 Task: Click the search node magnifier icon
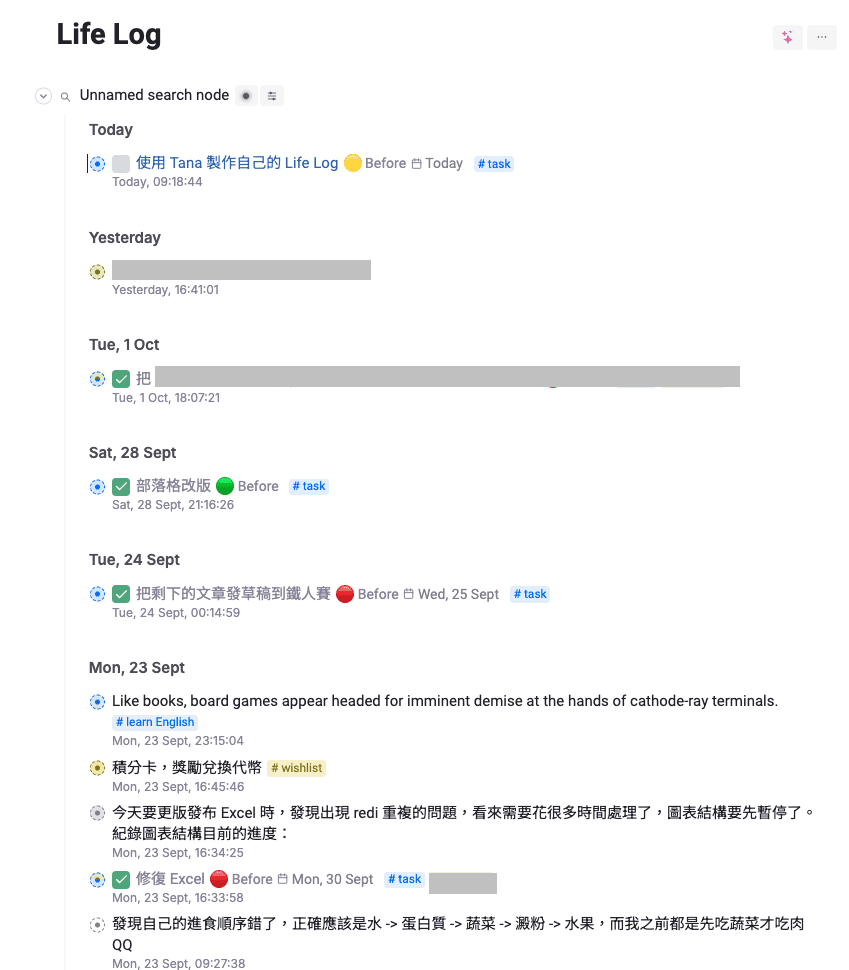[65, 96]
